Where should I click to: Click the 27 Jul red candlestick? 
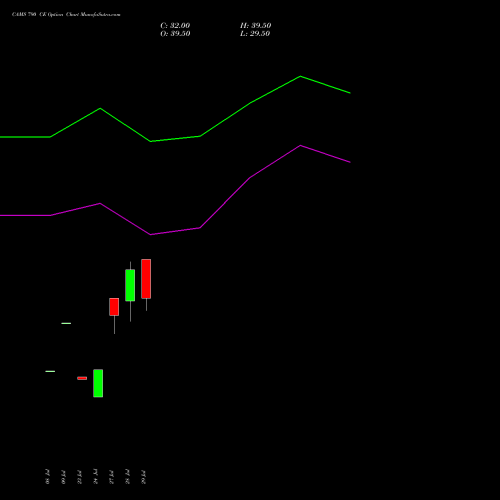[114, 307]
